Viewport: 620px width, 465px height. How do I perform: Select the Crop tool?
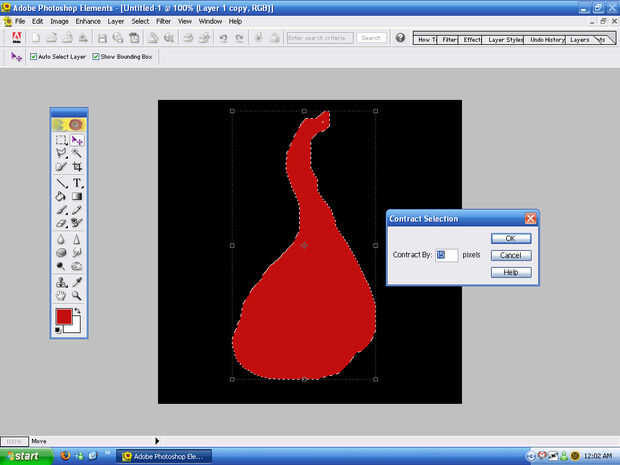point(76,168)
